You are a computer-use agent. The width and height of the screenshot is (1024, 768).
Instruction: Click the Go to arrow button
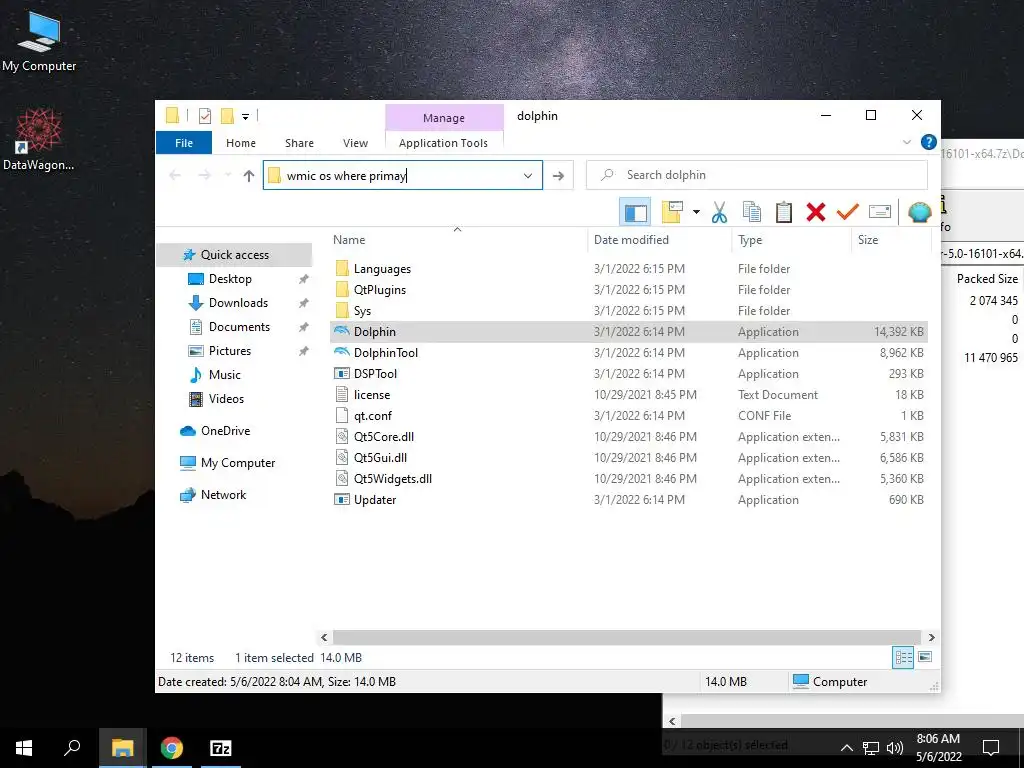click(558, 175)
